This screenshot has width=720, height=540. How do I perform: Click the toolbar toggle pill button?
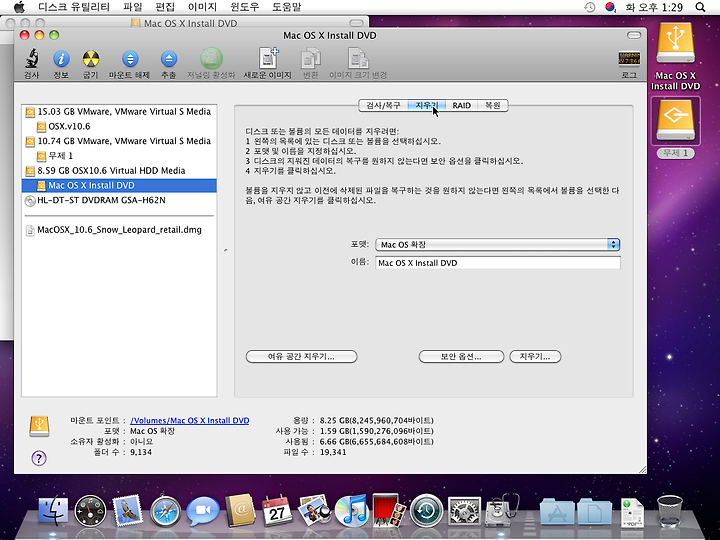coord(634,35)
